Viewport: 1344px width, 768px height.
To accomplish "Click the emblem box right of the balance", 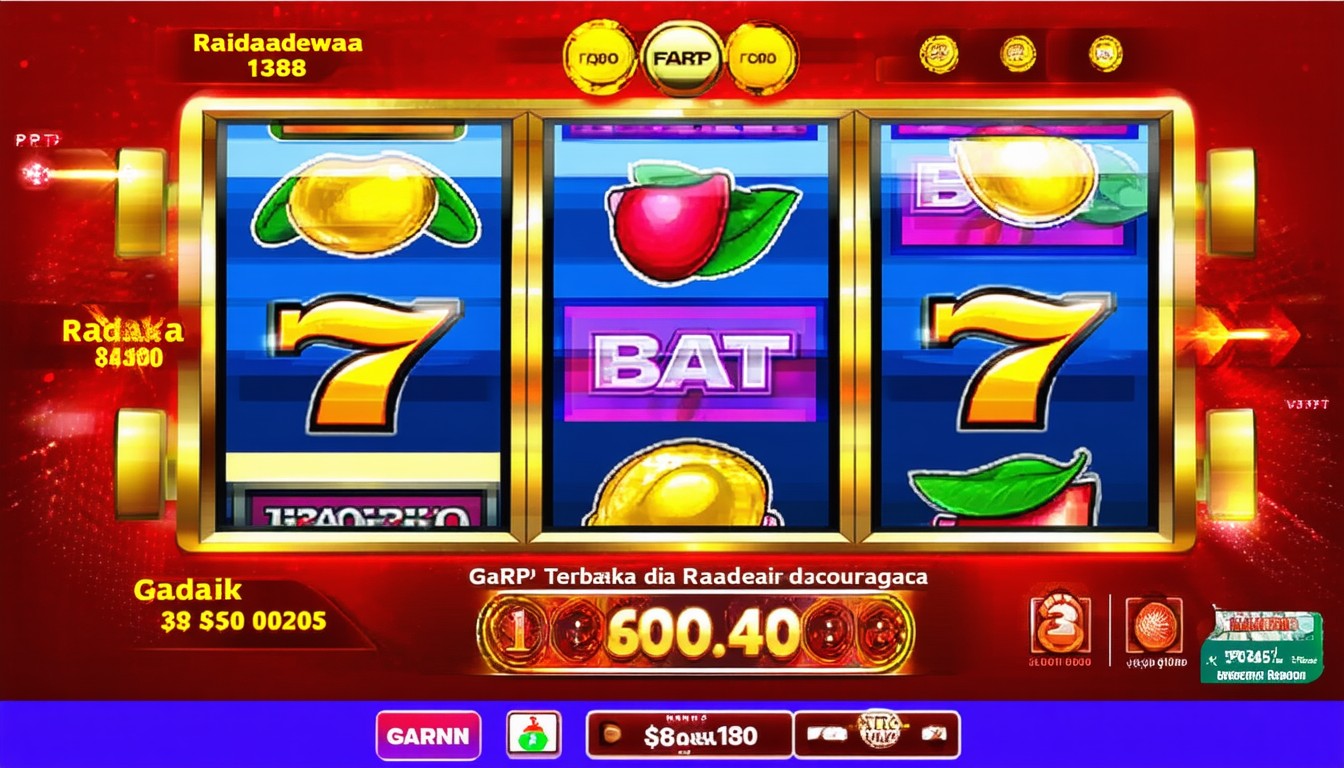I will click(877, 735).
